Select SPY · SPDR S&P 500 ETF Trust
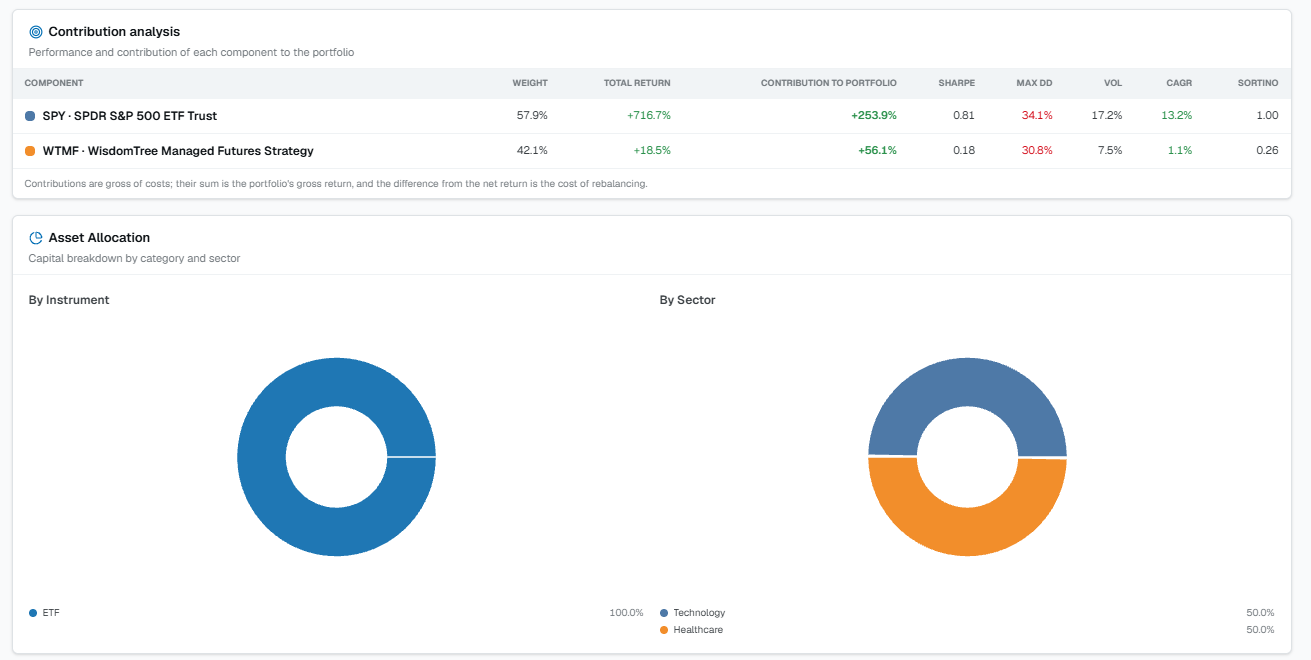The height and width of the screenshot is (660, 1311). 130,116
